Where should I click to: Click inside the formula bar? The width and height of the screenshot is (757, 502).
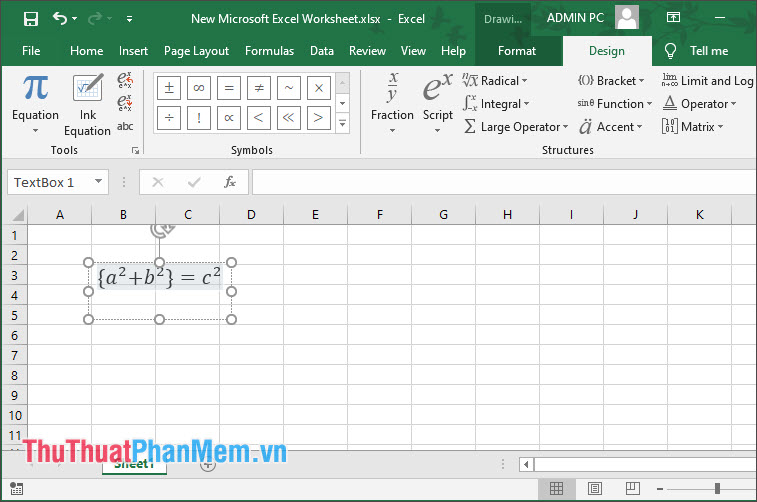coord(504,182)
